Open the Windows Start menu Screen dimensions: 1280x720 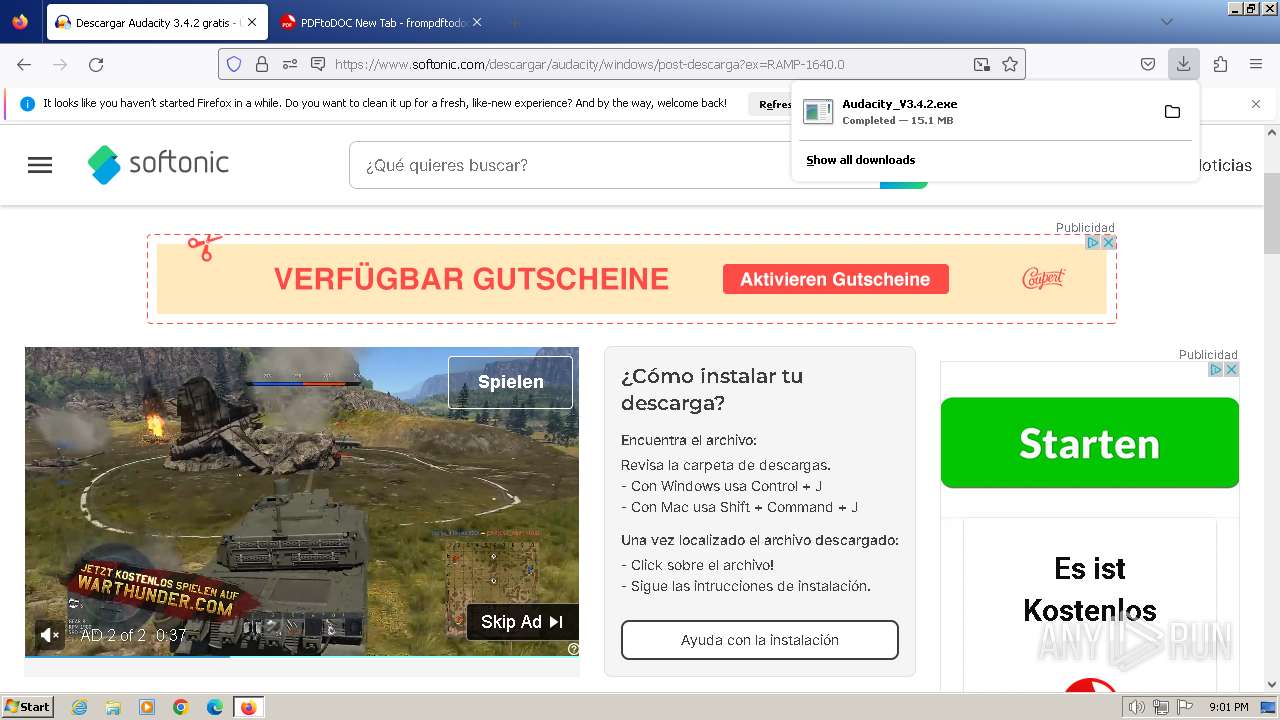point(27,707)
